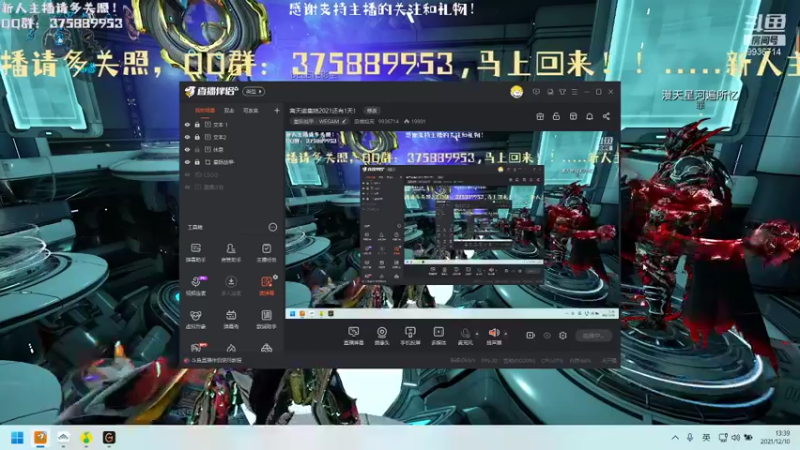Select the 文本1 source row name

coord(220,124)
